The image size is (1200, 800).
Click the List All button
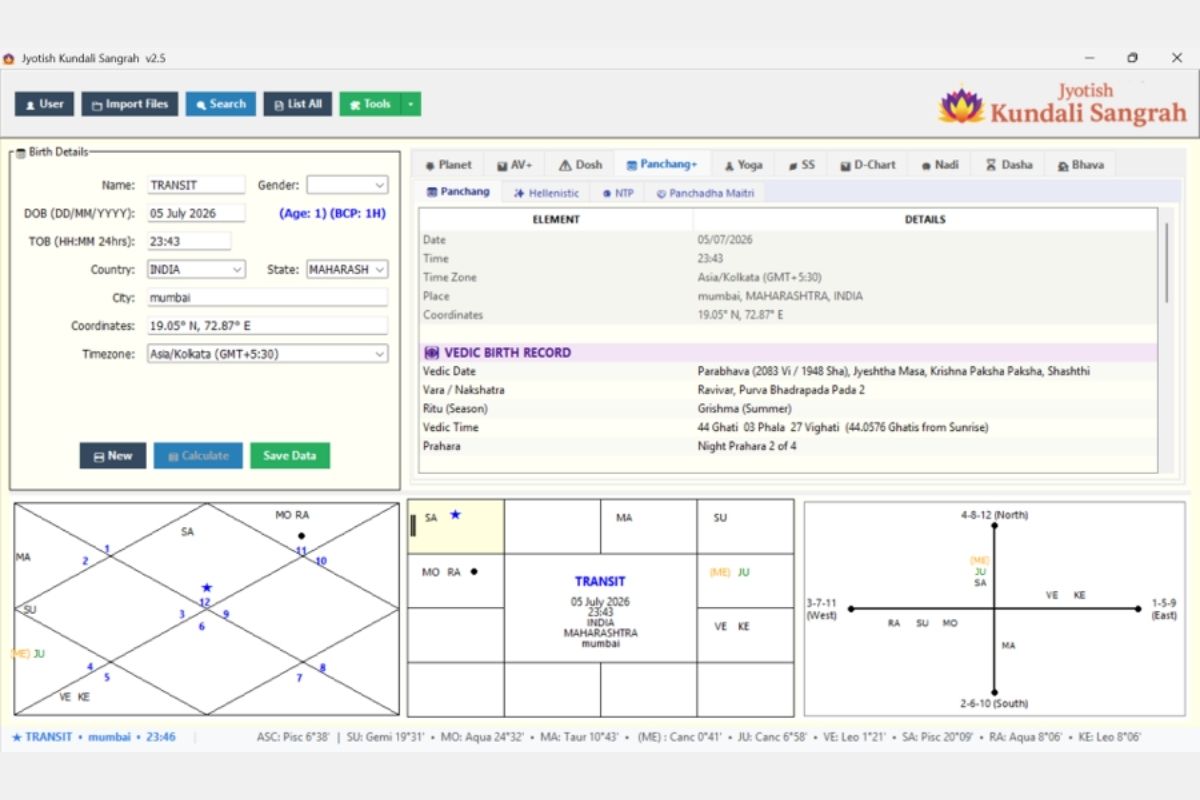pyautogui.click(x=298, y=104)
